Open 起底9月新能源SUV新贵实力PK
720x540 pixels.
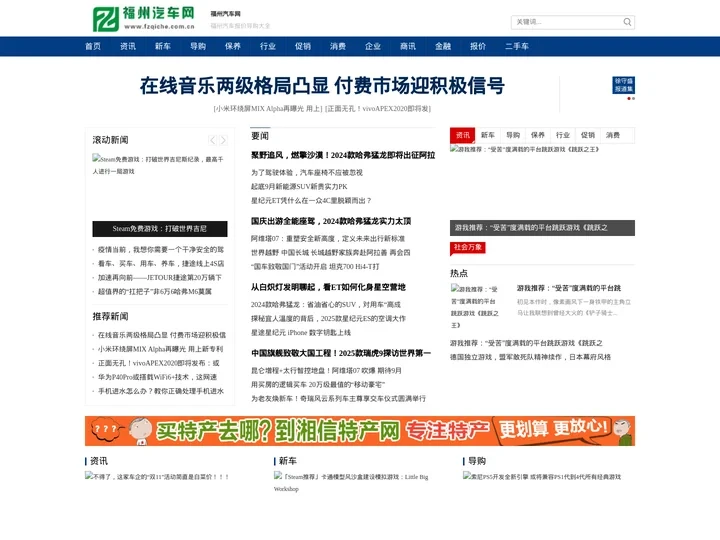pos(299,187)
